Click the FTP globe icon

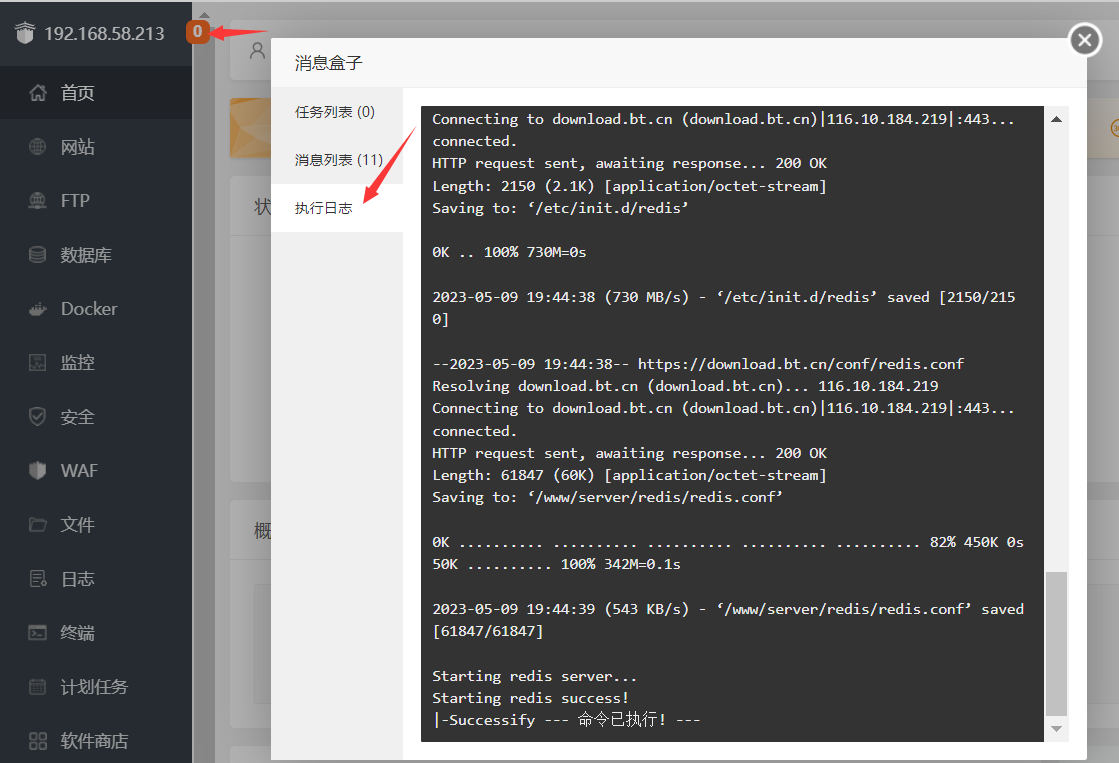pyautogui.click(x=38, y=201)
